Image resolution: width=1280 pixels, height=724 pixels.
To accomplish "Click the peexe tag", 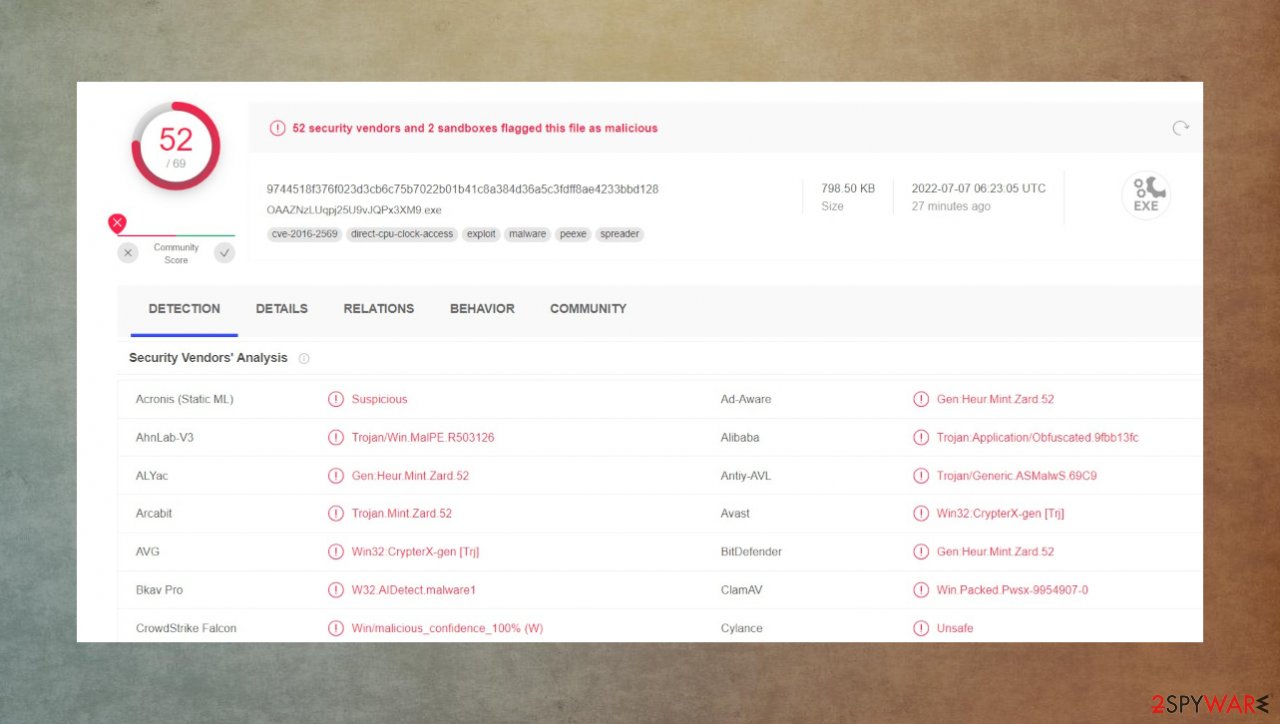I will (x=573, y=234).
